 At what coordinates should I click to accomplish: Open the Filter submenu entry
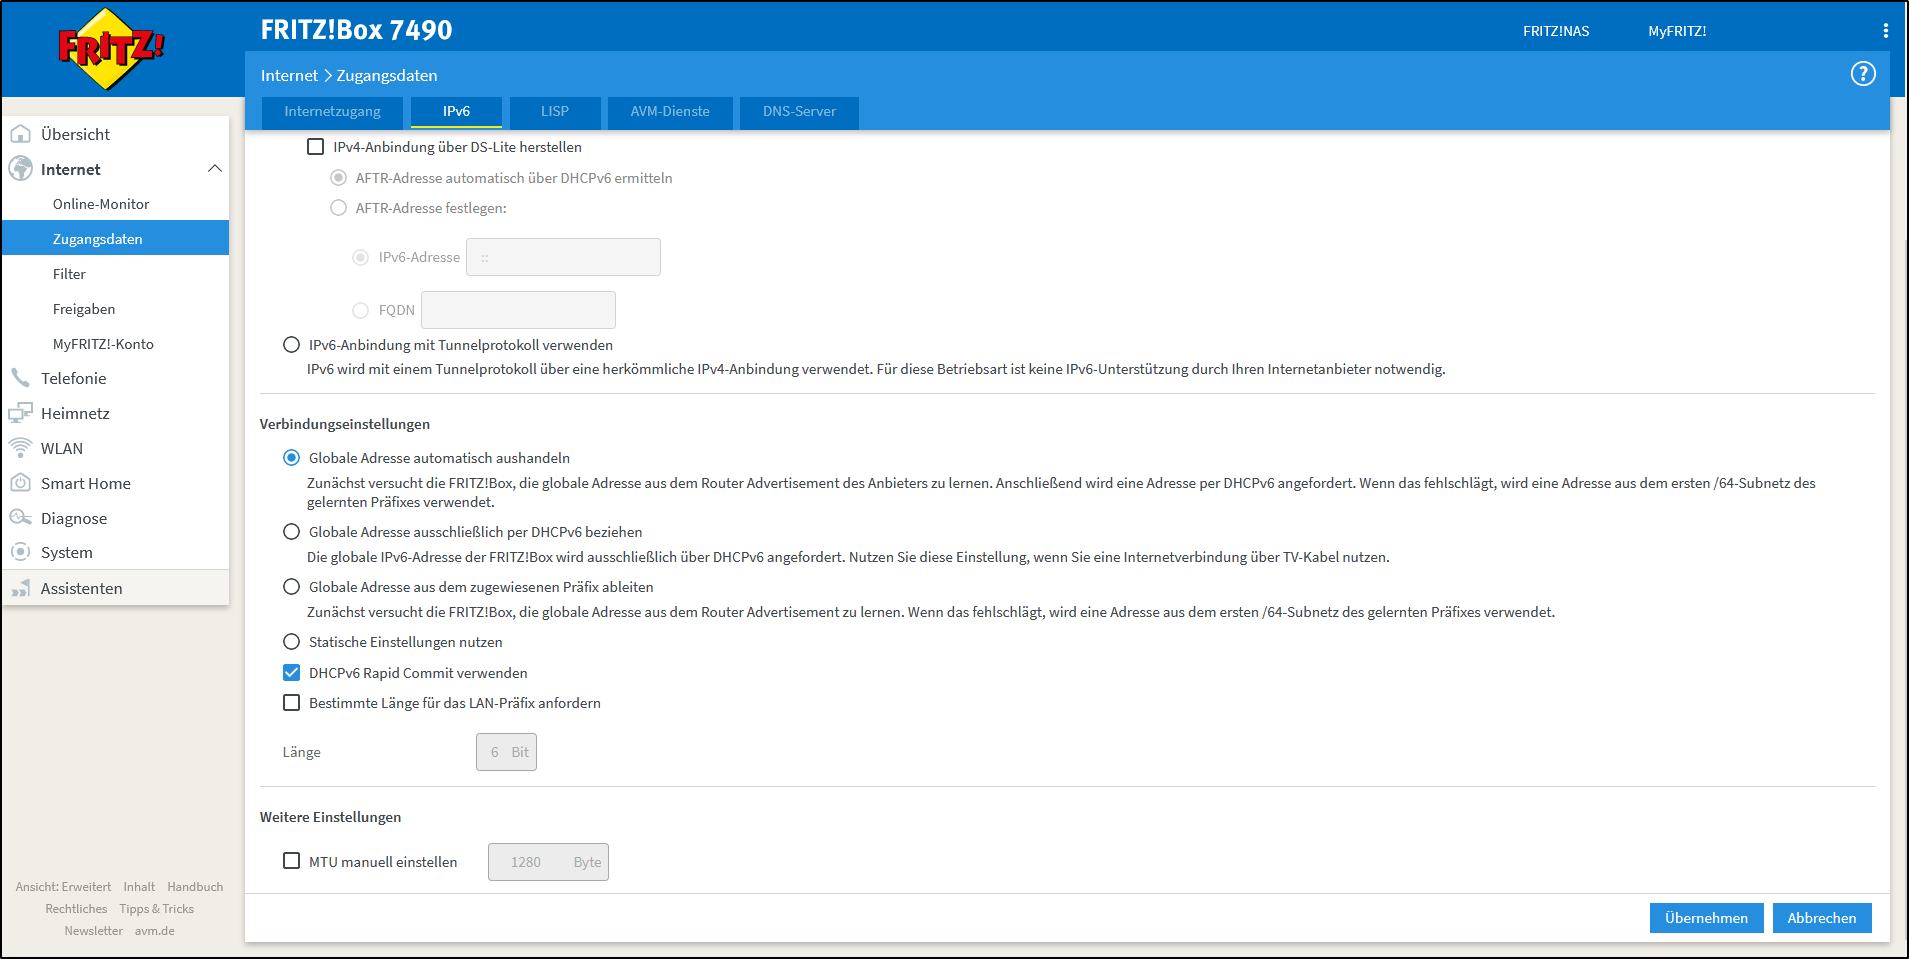coord(69,274)
